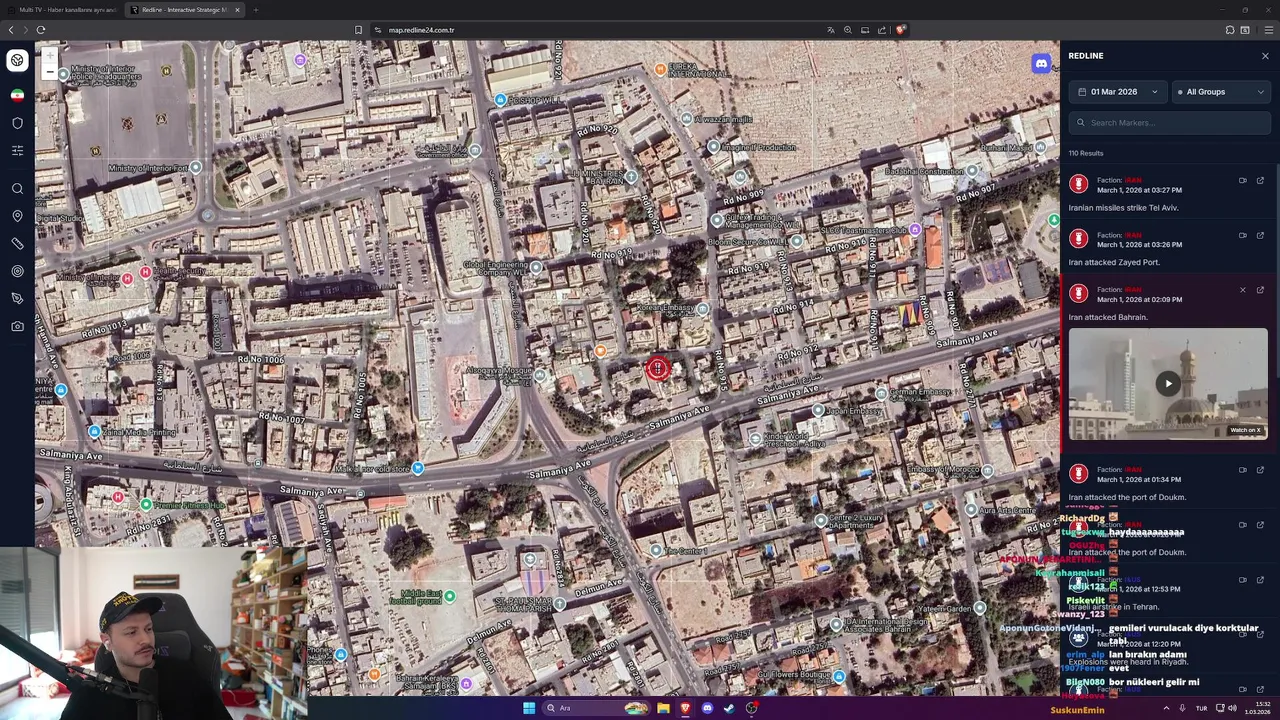Close the Redline browser tab

pyautogui.click(x=238, y=10)
